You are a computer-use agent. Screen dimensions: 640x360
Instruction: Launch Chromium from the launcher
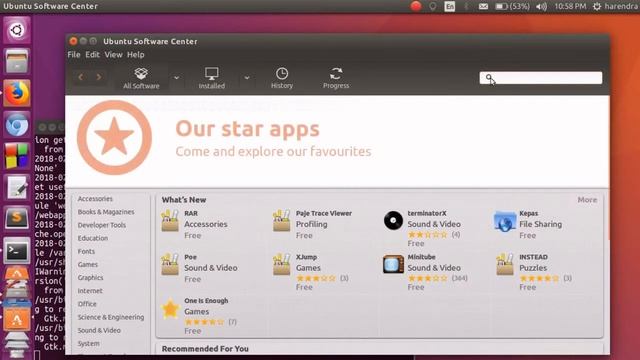(17, 124)
